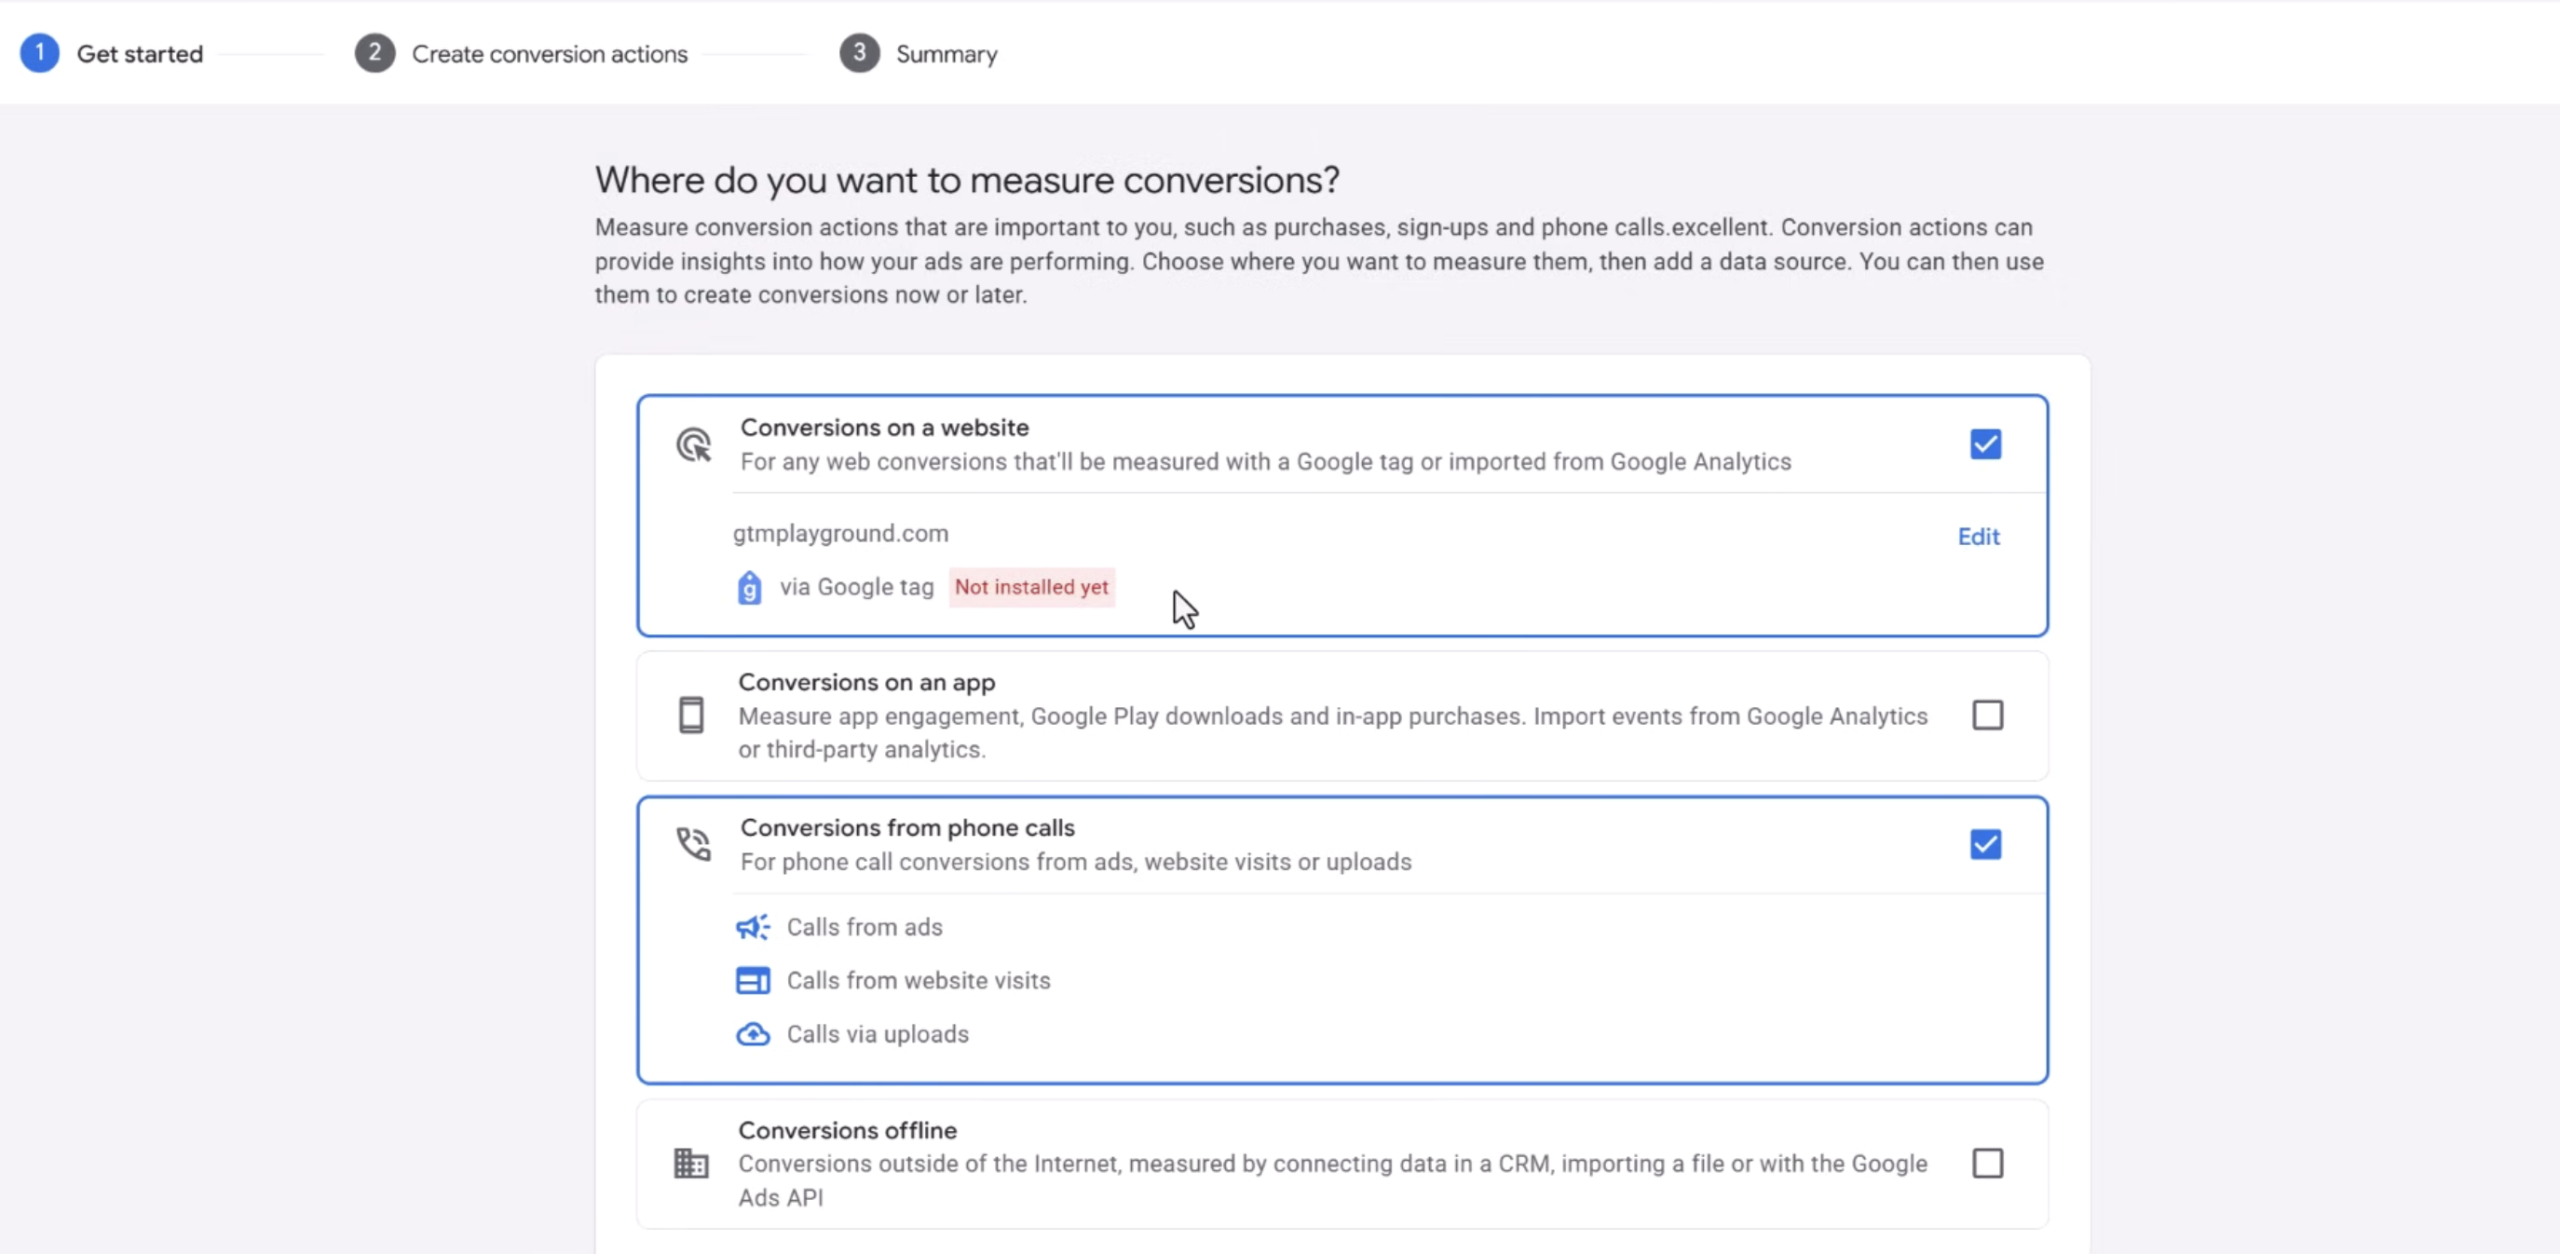Click the via Google tag label
This screenshot has height=1254, width=2560.
point(857,587)
